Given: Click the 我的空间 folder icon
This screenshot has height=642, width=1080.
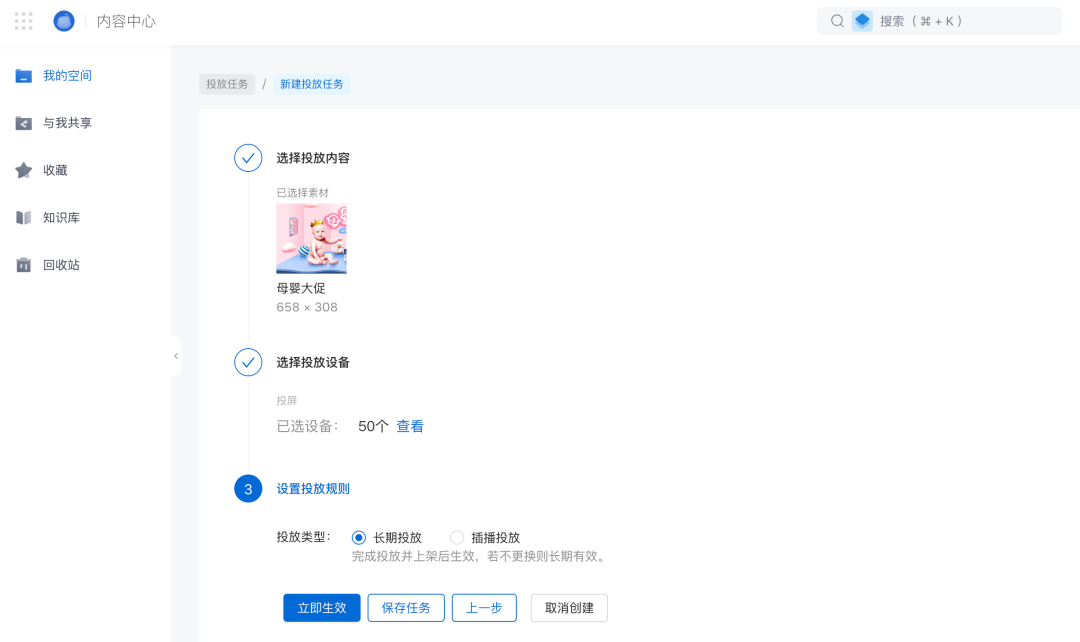Looking at the screenshot, I should tap(23, 76).
